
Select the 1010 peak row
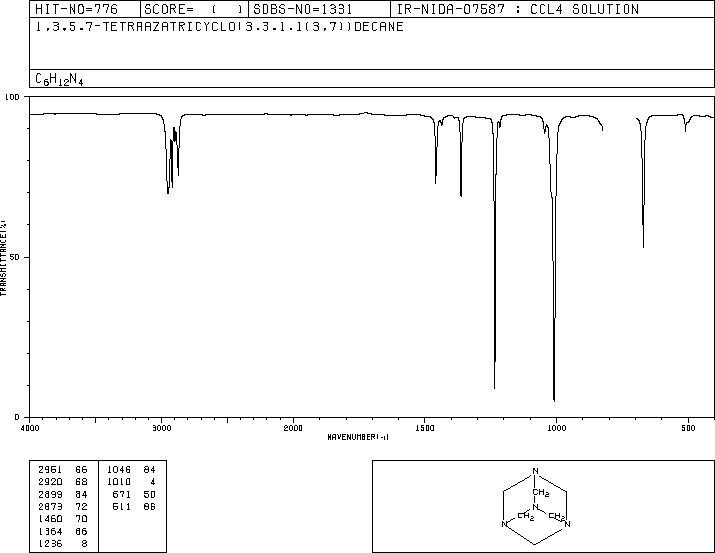coord(131,482)
